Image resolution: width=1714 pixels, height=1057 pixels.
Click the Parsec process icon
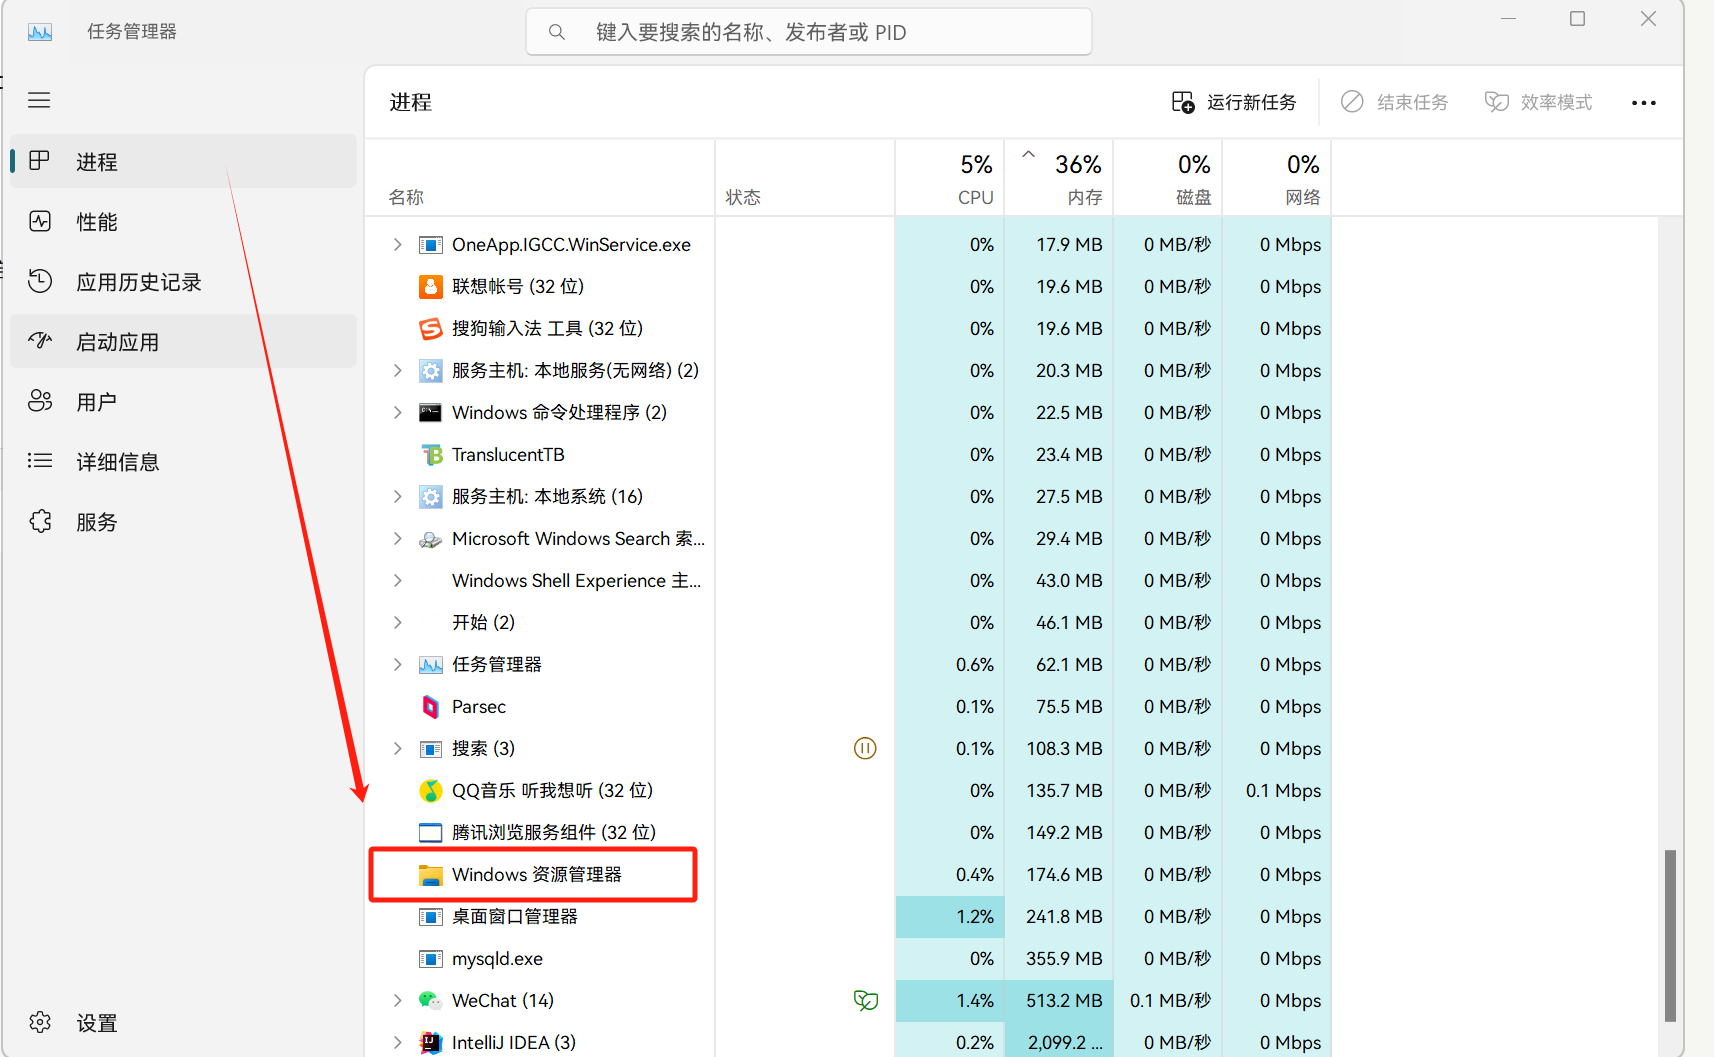(430, 707)
